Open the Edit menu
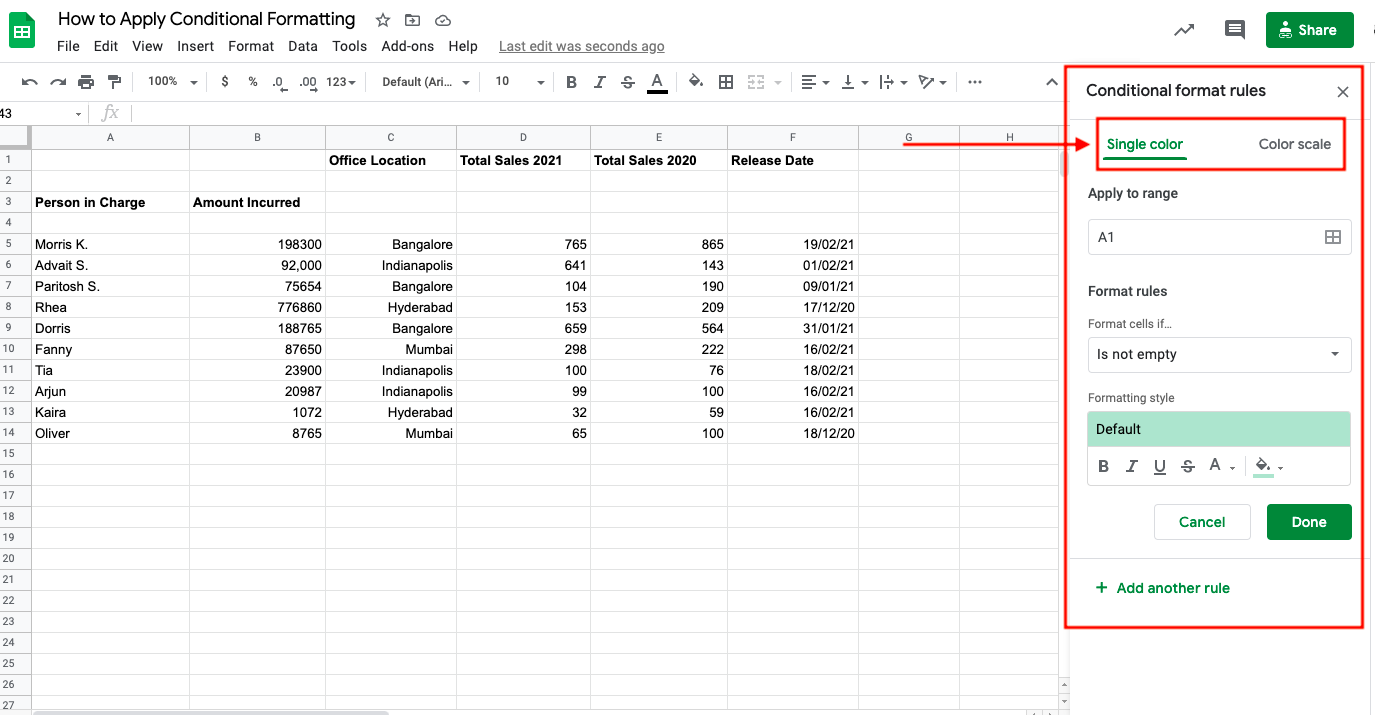 pyautogui.click(x=106, y=46)
